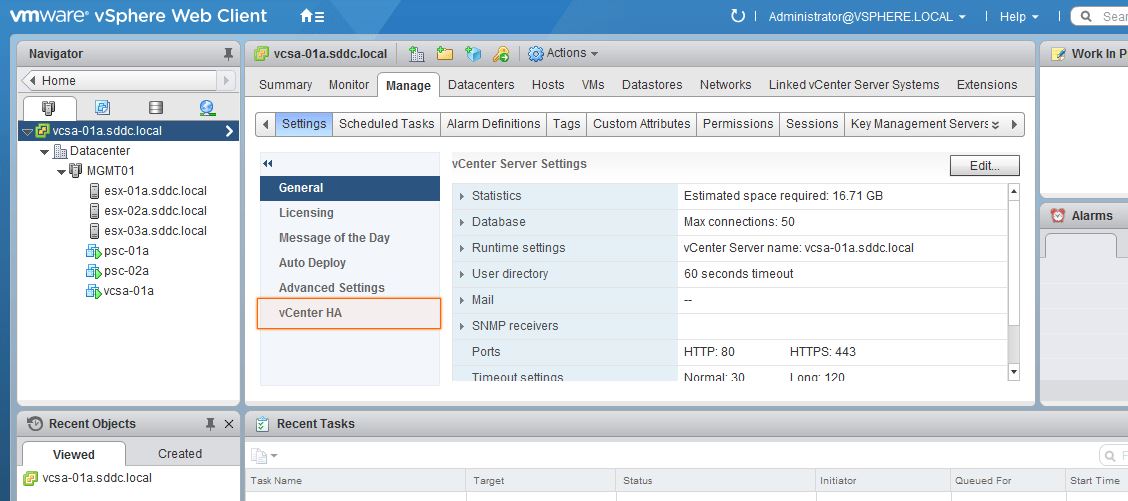
Task: Select VMs and Templates navigator tab
Action: point(102,108)
